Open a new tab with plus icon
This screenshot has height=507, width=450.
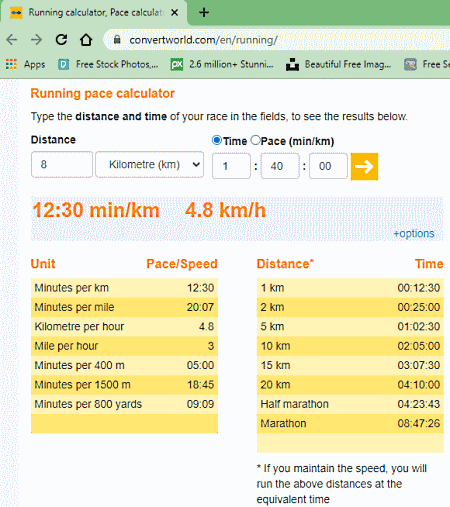tap(204, 13)
